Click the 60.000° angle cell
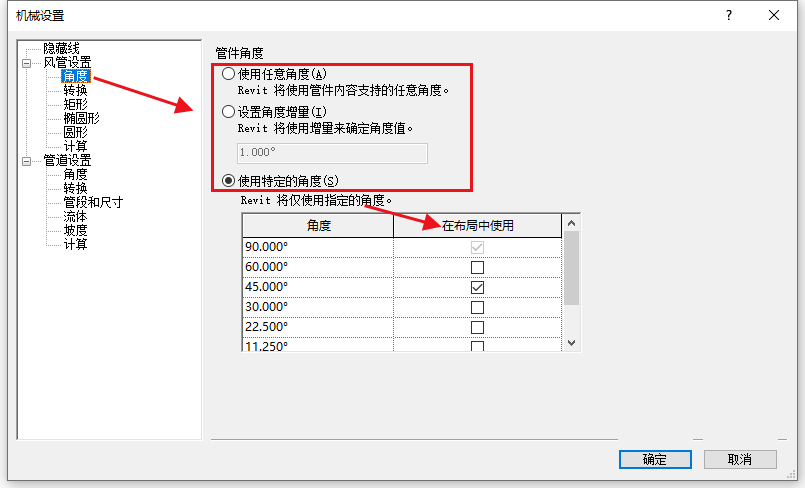This screenshot has width=805, height=488. pos(318,267)
